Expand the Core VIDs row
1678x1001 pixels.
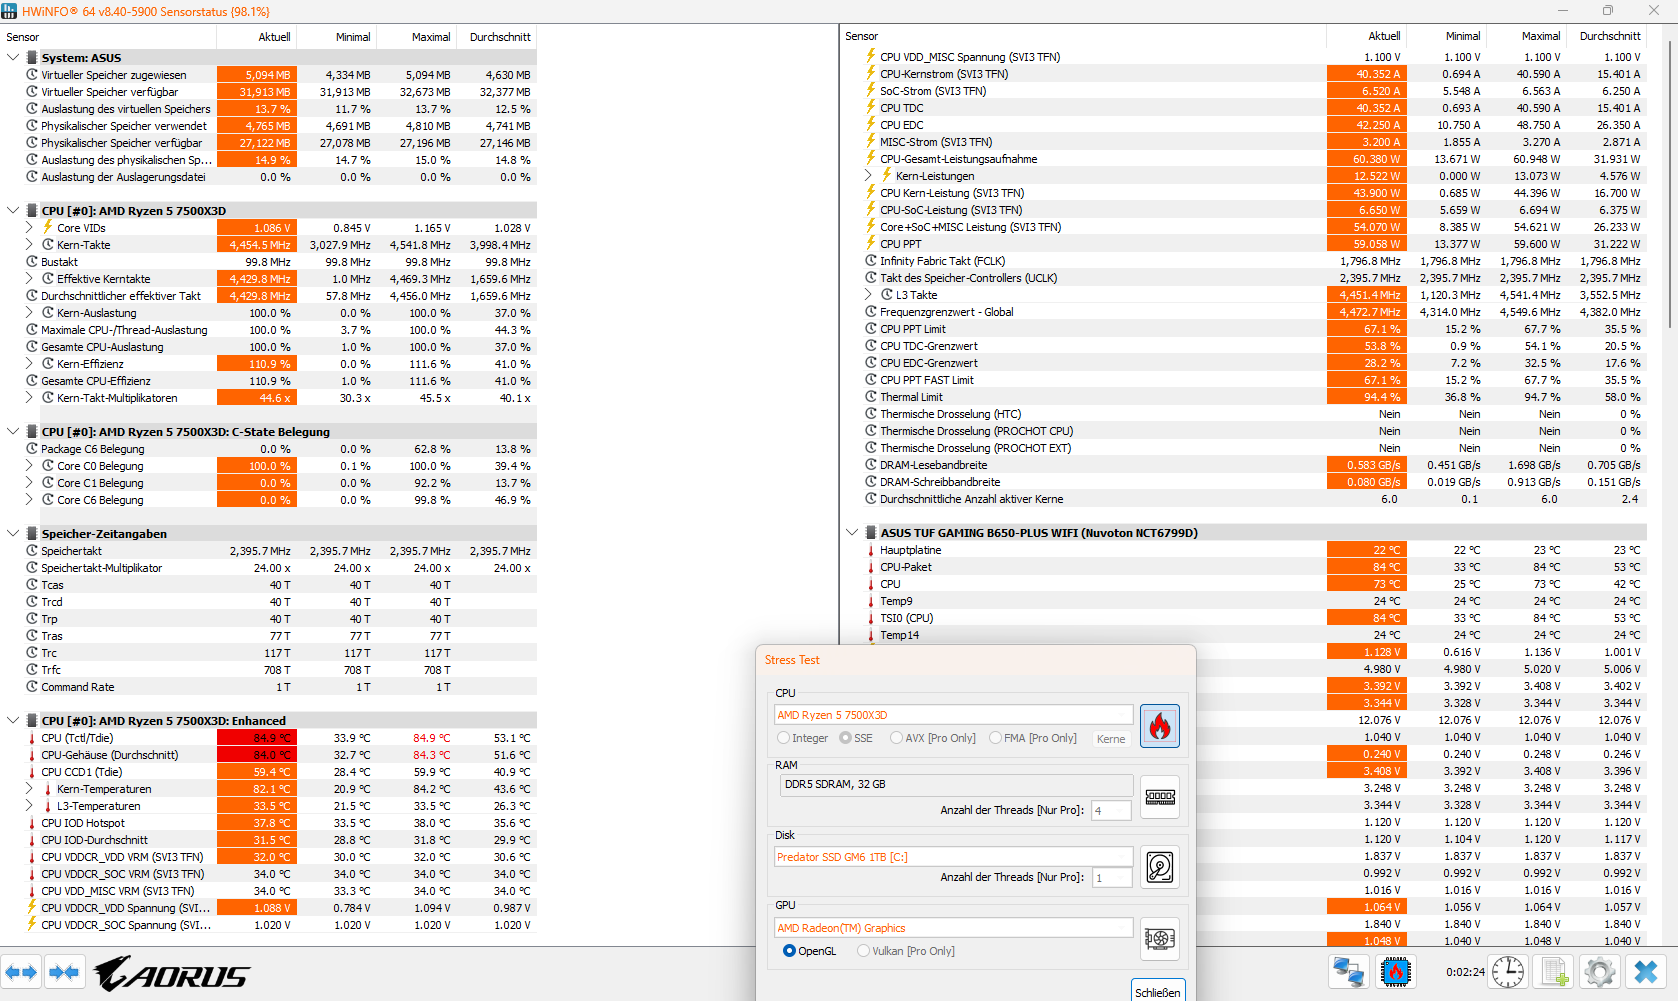(x=30, y=228)
